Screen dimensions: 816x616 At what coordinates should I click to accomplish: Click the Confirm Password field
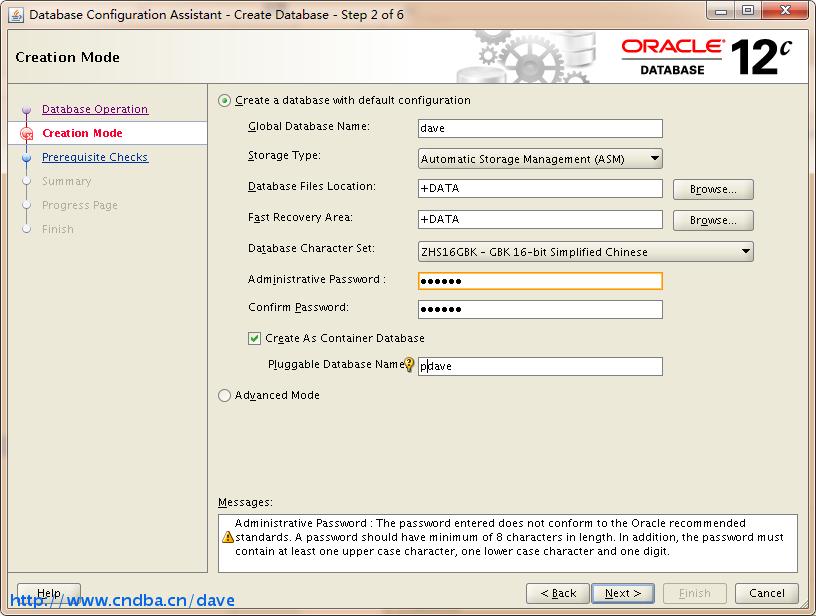pos(540,310)
